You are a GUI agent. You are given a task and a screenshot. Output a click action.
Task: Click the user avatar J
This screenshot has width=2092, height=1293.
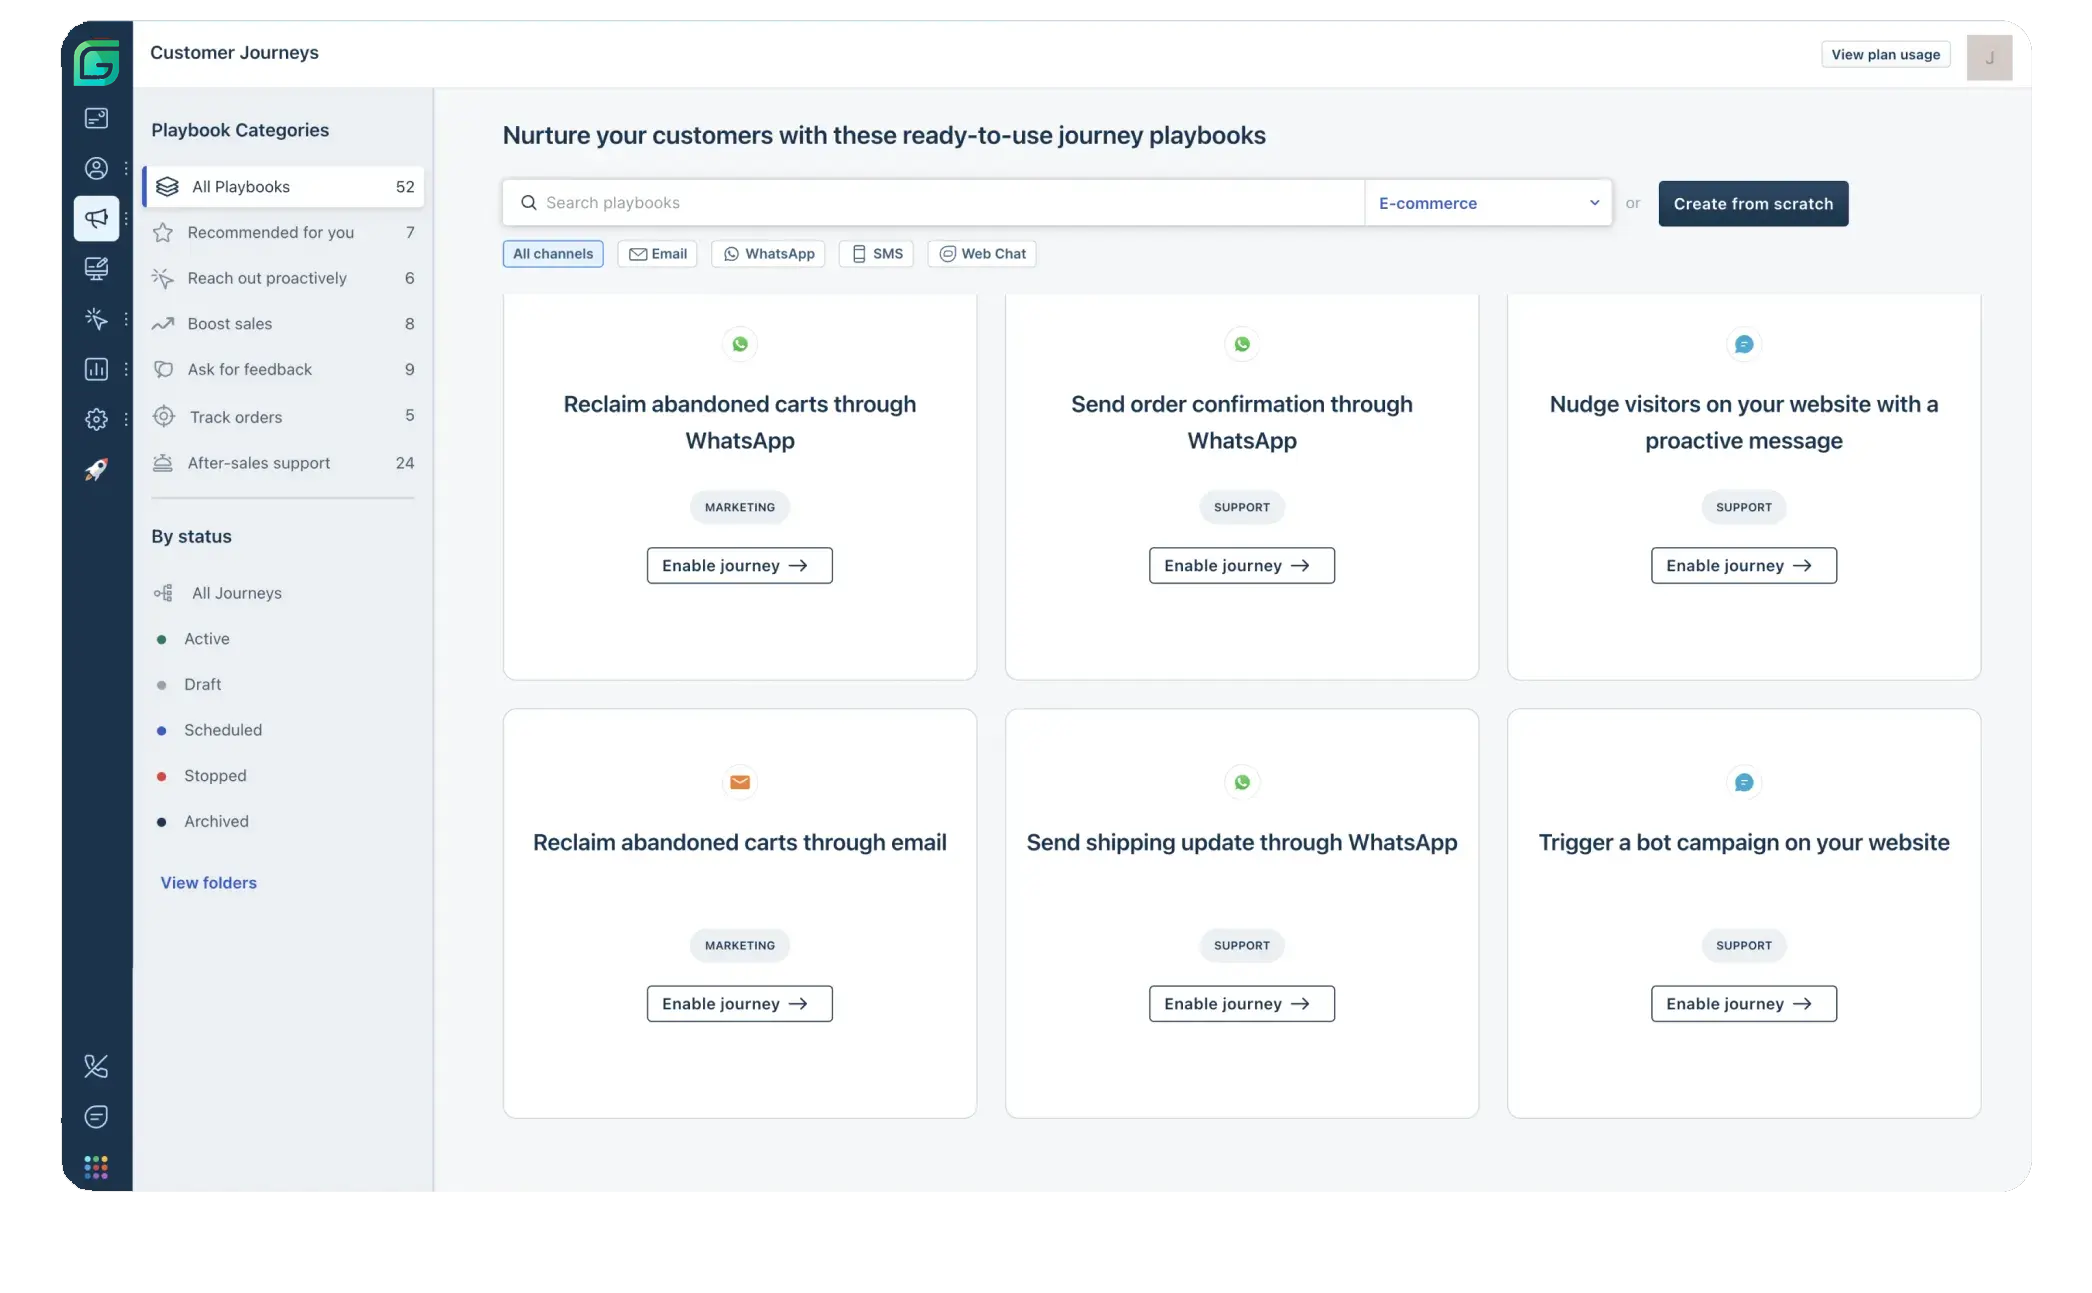[1989, 57]
